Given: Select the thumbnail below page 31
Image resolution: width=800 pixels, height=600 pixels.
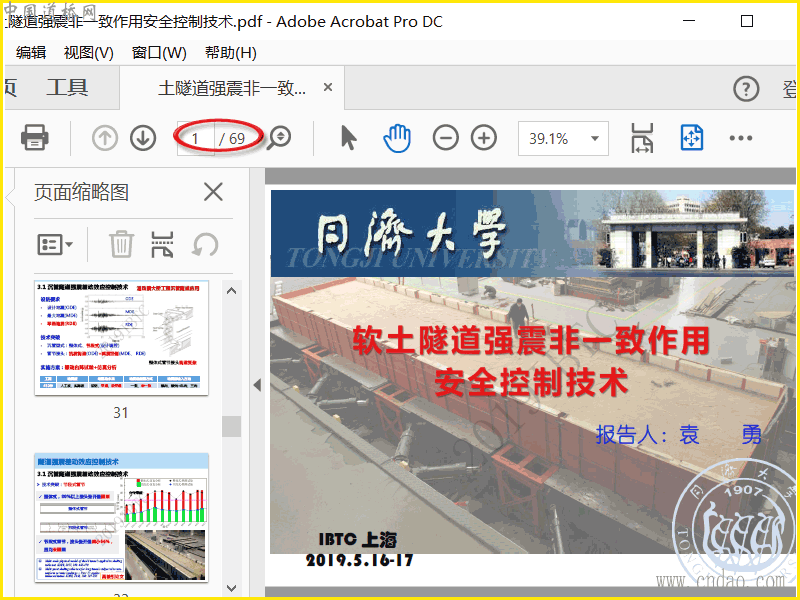Looking at the screenshot, I should click(x=121, y=517).
